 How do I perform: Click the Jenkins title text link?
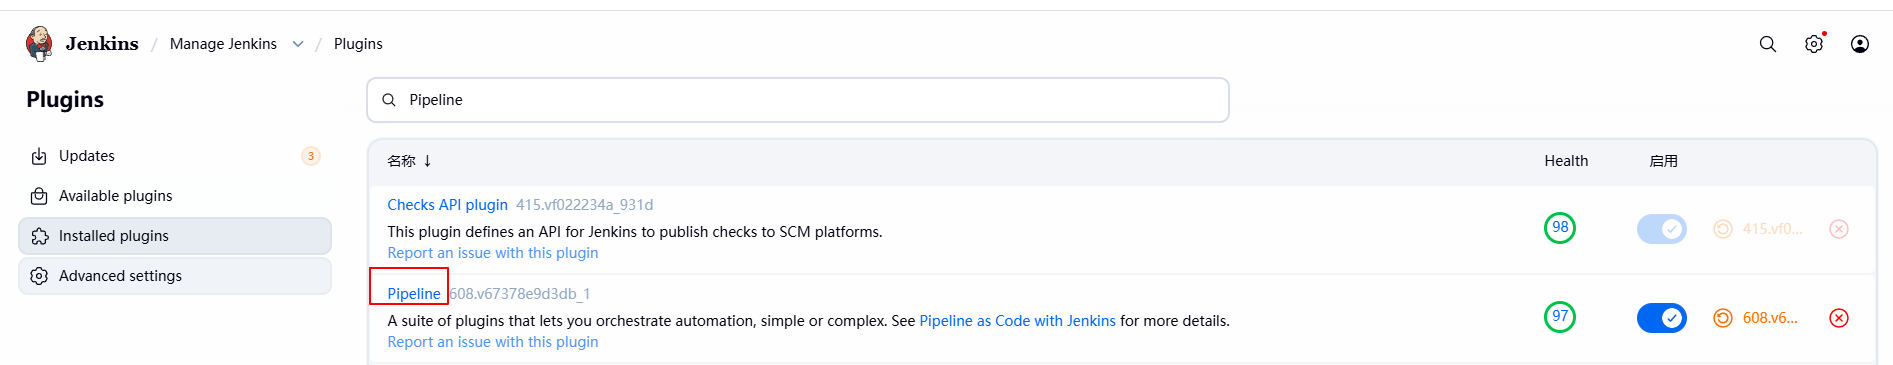click(x=102, y=44)
